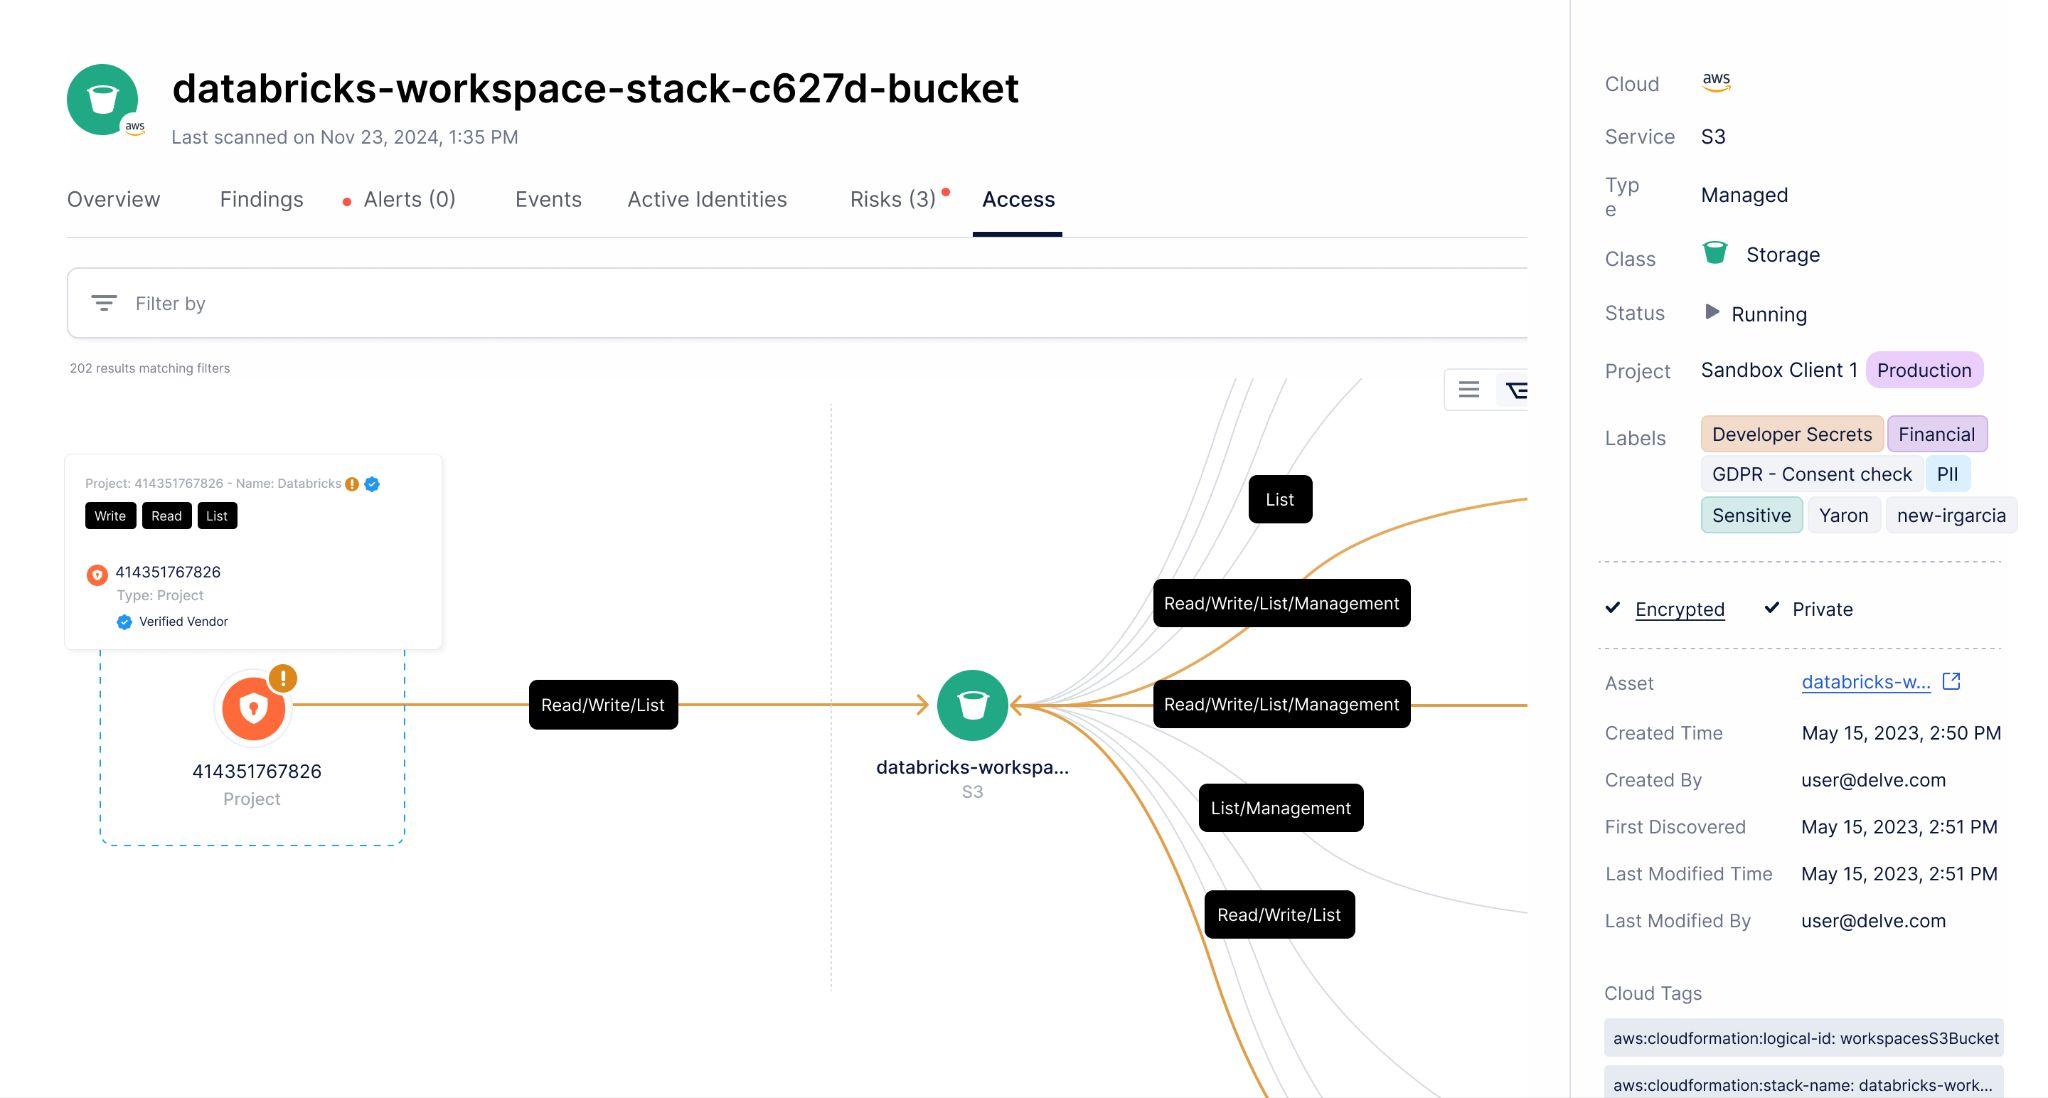Image resolution: width=2048 pixels, height=1098 pixels.
Task: Click the Financial label
Action: pyautogui.click(x=1936, y=434)
